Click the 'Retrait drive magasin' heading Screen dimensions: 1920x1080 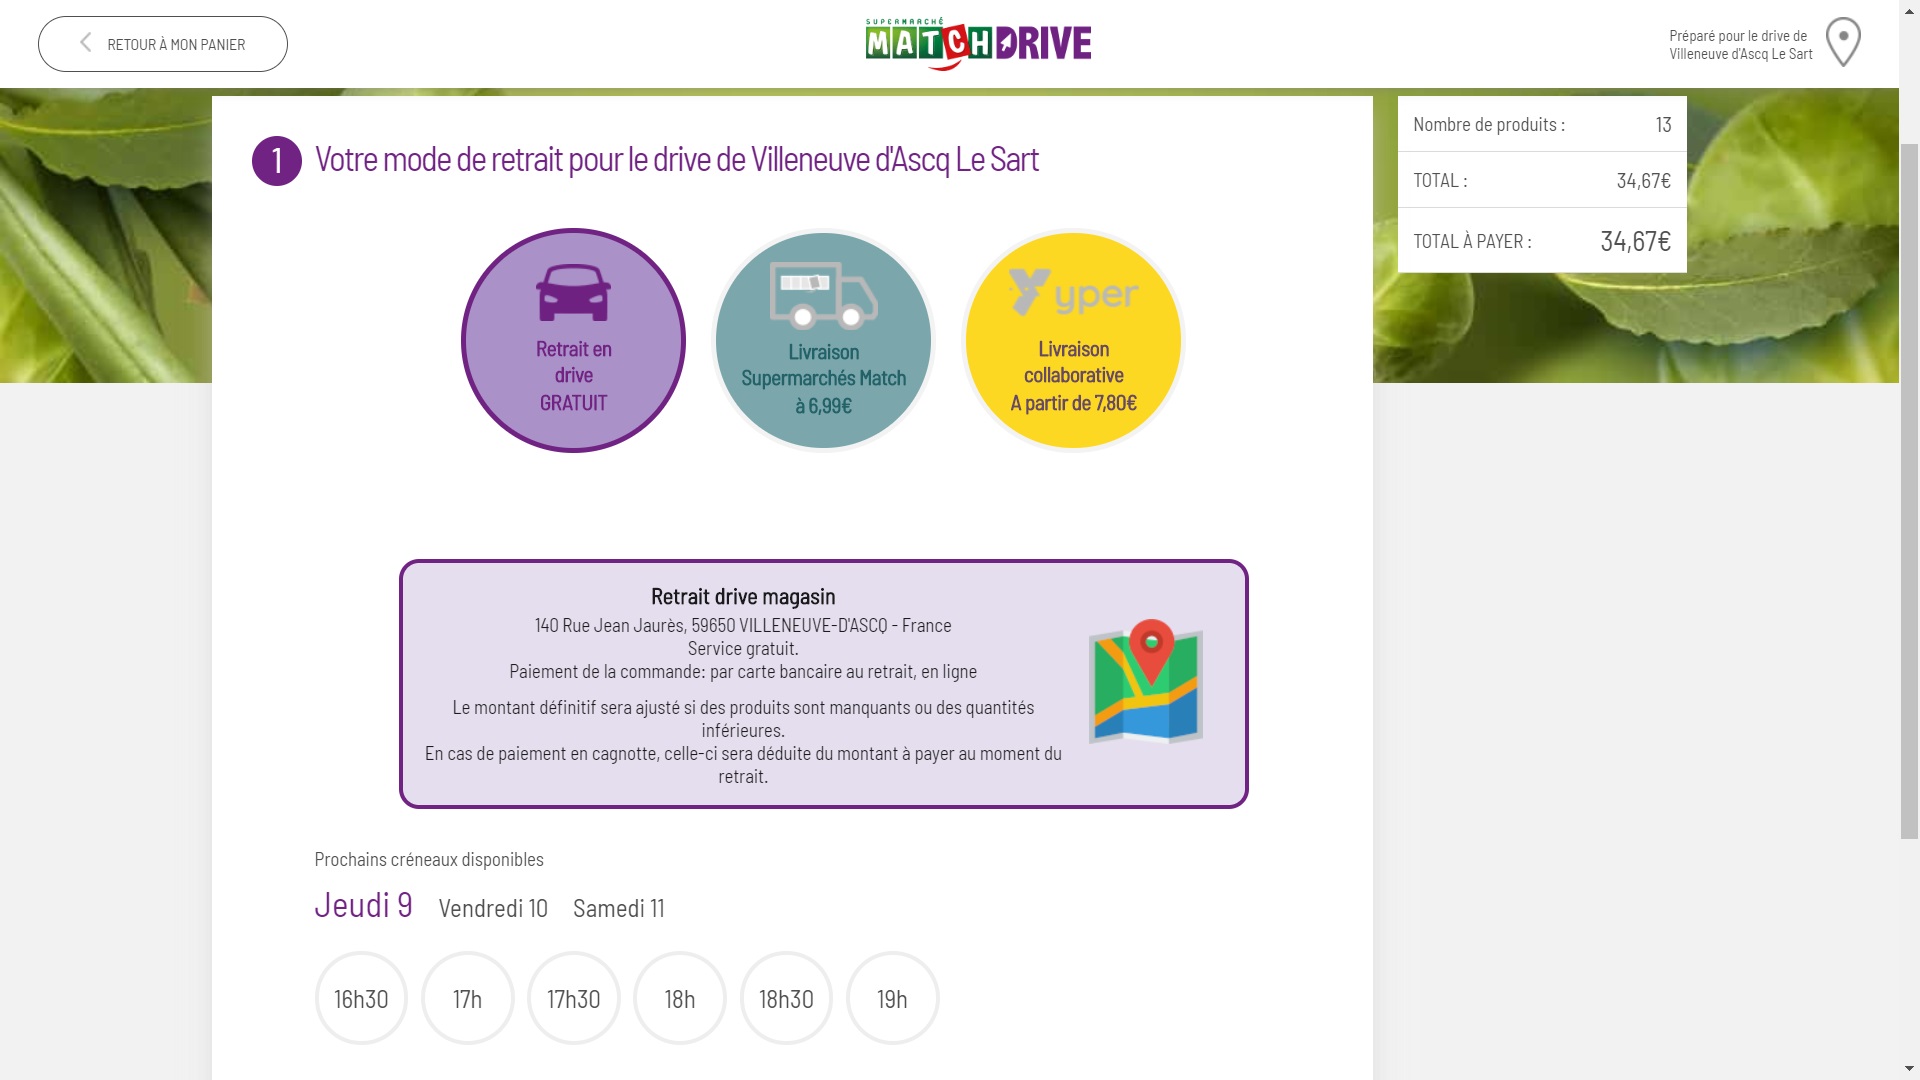pos(743,597)
